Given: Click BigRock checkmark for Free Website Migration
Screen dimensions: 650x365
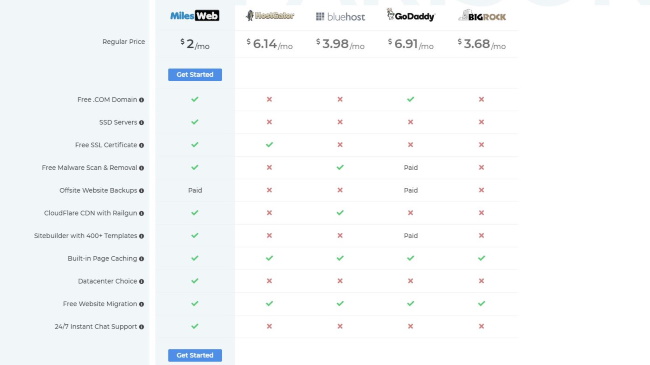Looking at the screenshot, I should [x=481, y=303].
